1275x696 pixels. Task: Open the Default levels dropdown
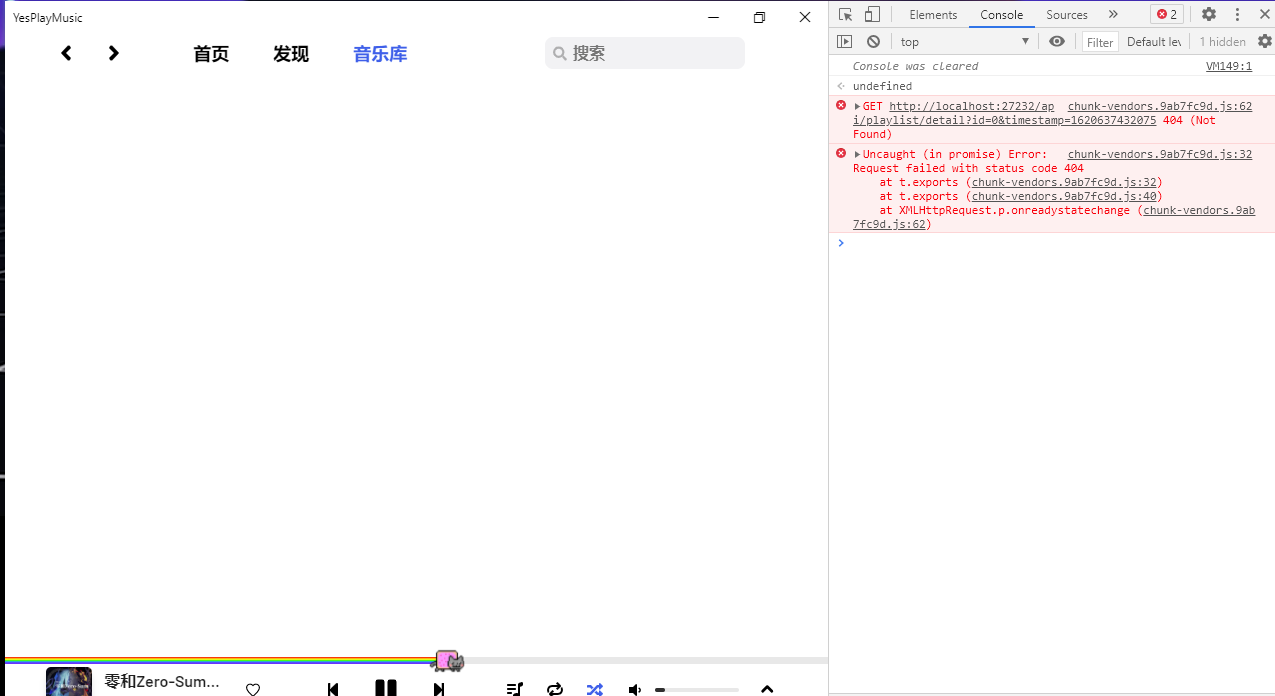1154,41
